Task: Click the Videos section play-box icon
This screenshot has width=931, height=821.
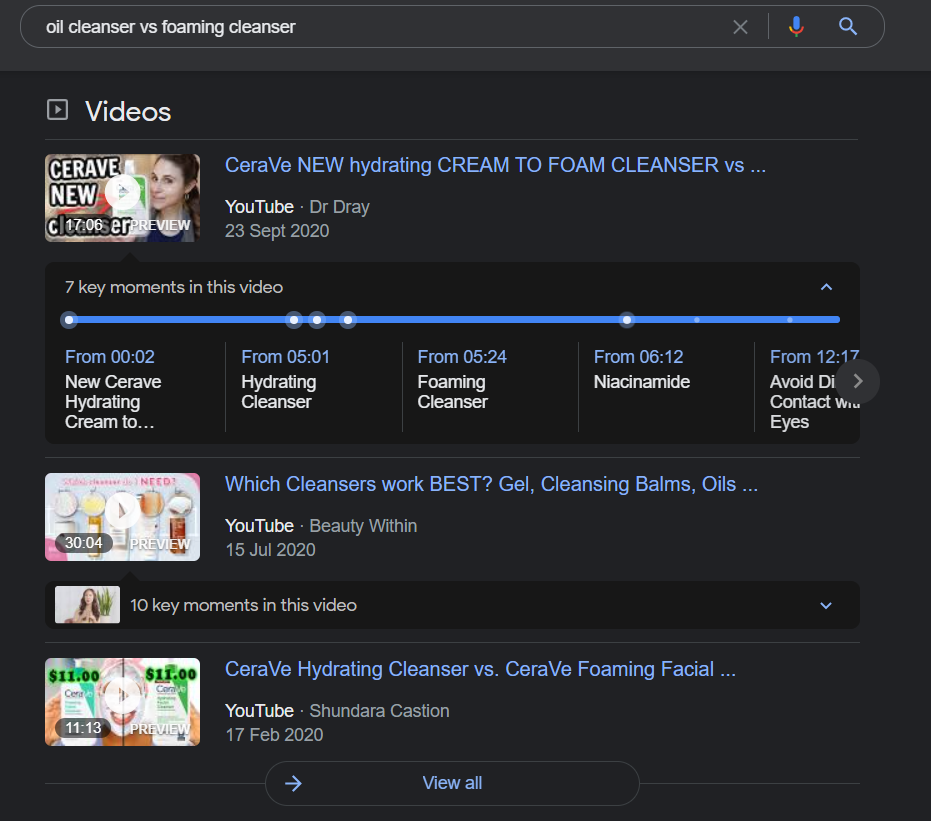Action: (x=58, y=110)
